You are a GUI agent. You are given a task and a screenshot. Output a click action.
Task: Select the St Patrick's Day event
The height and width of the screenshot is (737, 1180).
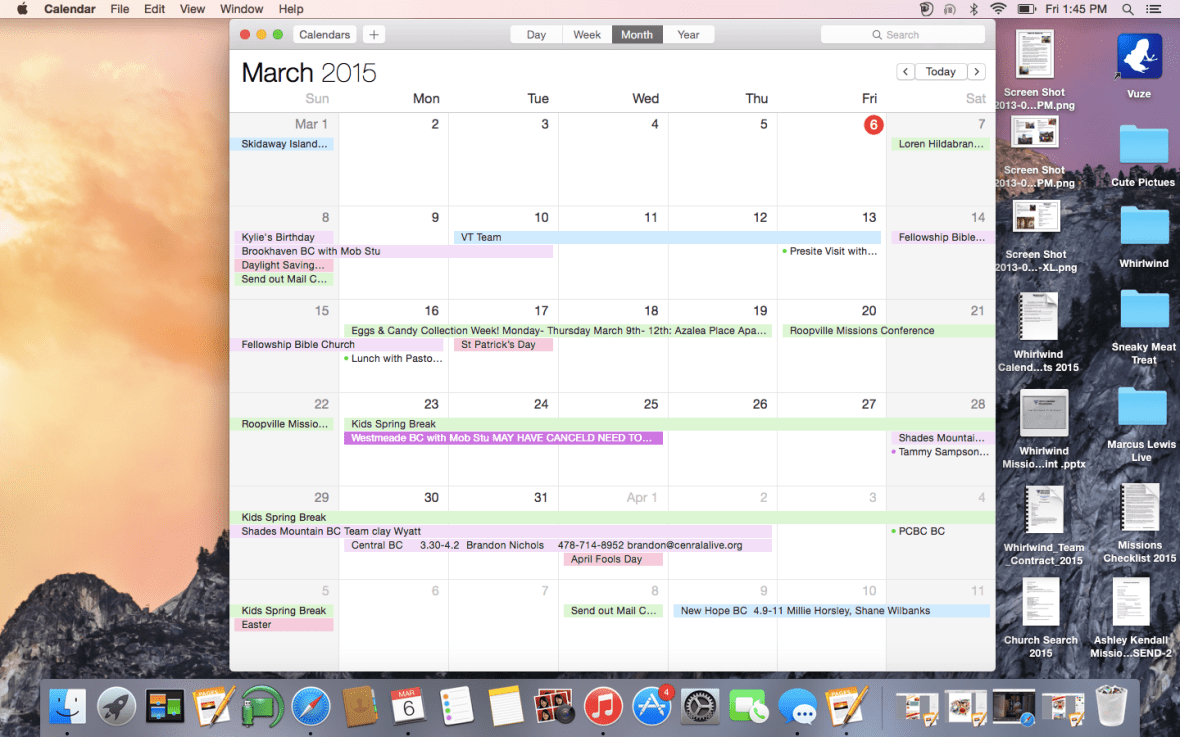503,343
